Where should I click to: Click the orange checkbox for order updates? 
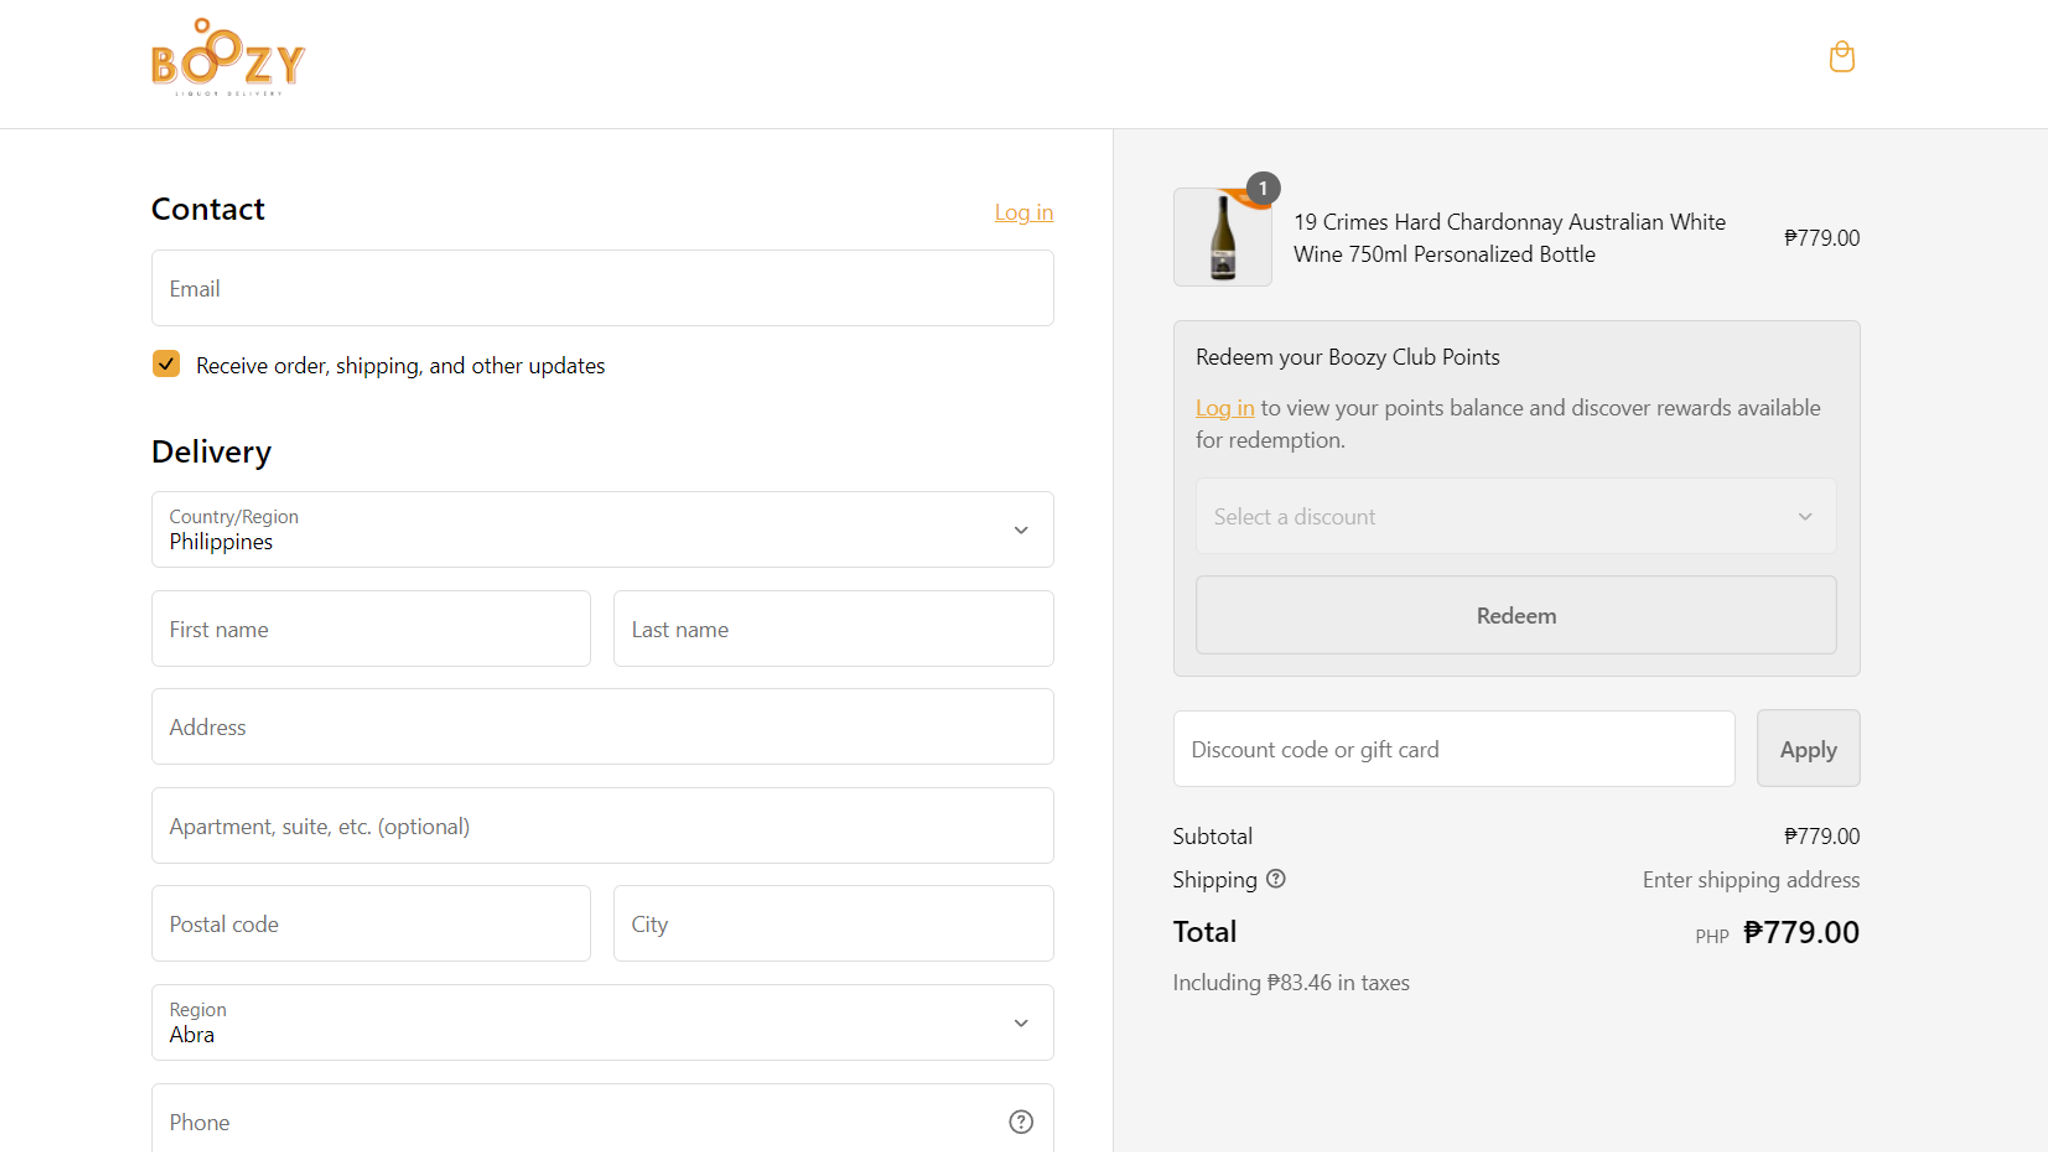[x=165, y=364]
